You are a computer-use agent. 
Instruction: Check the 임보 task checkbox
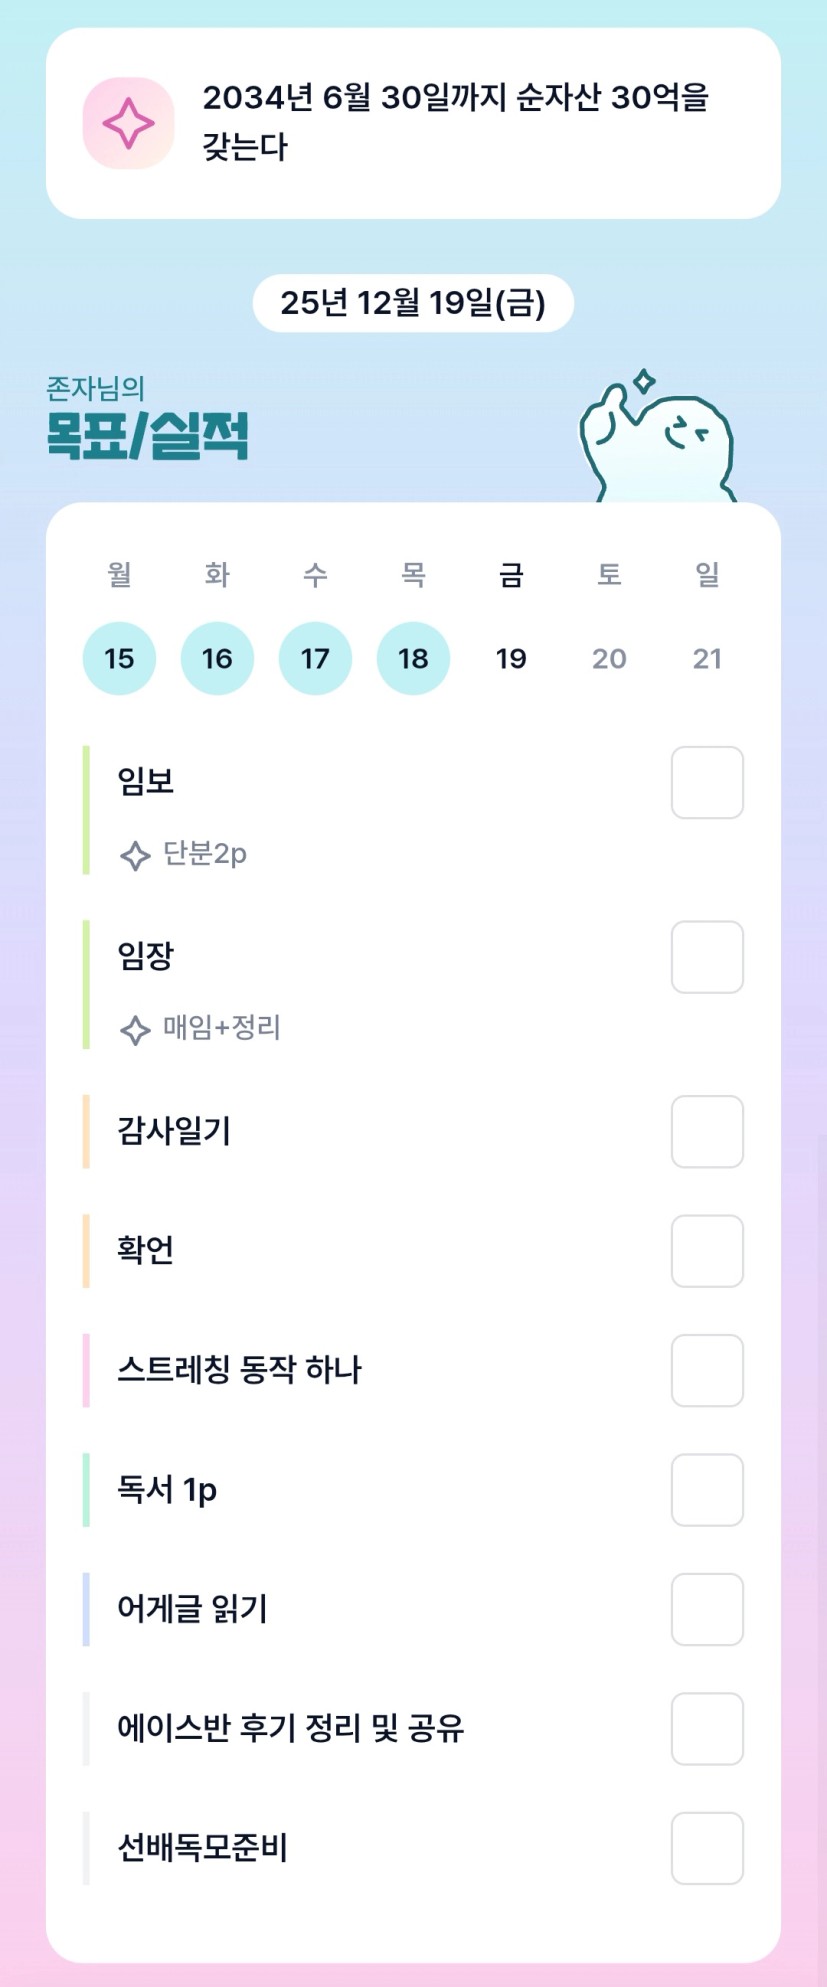point(707,782)
